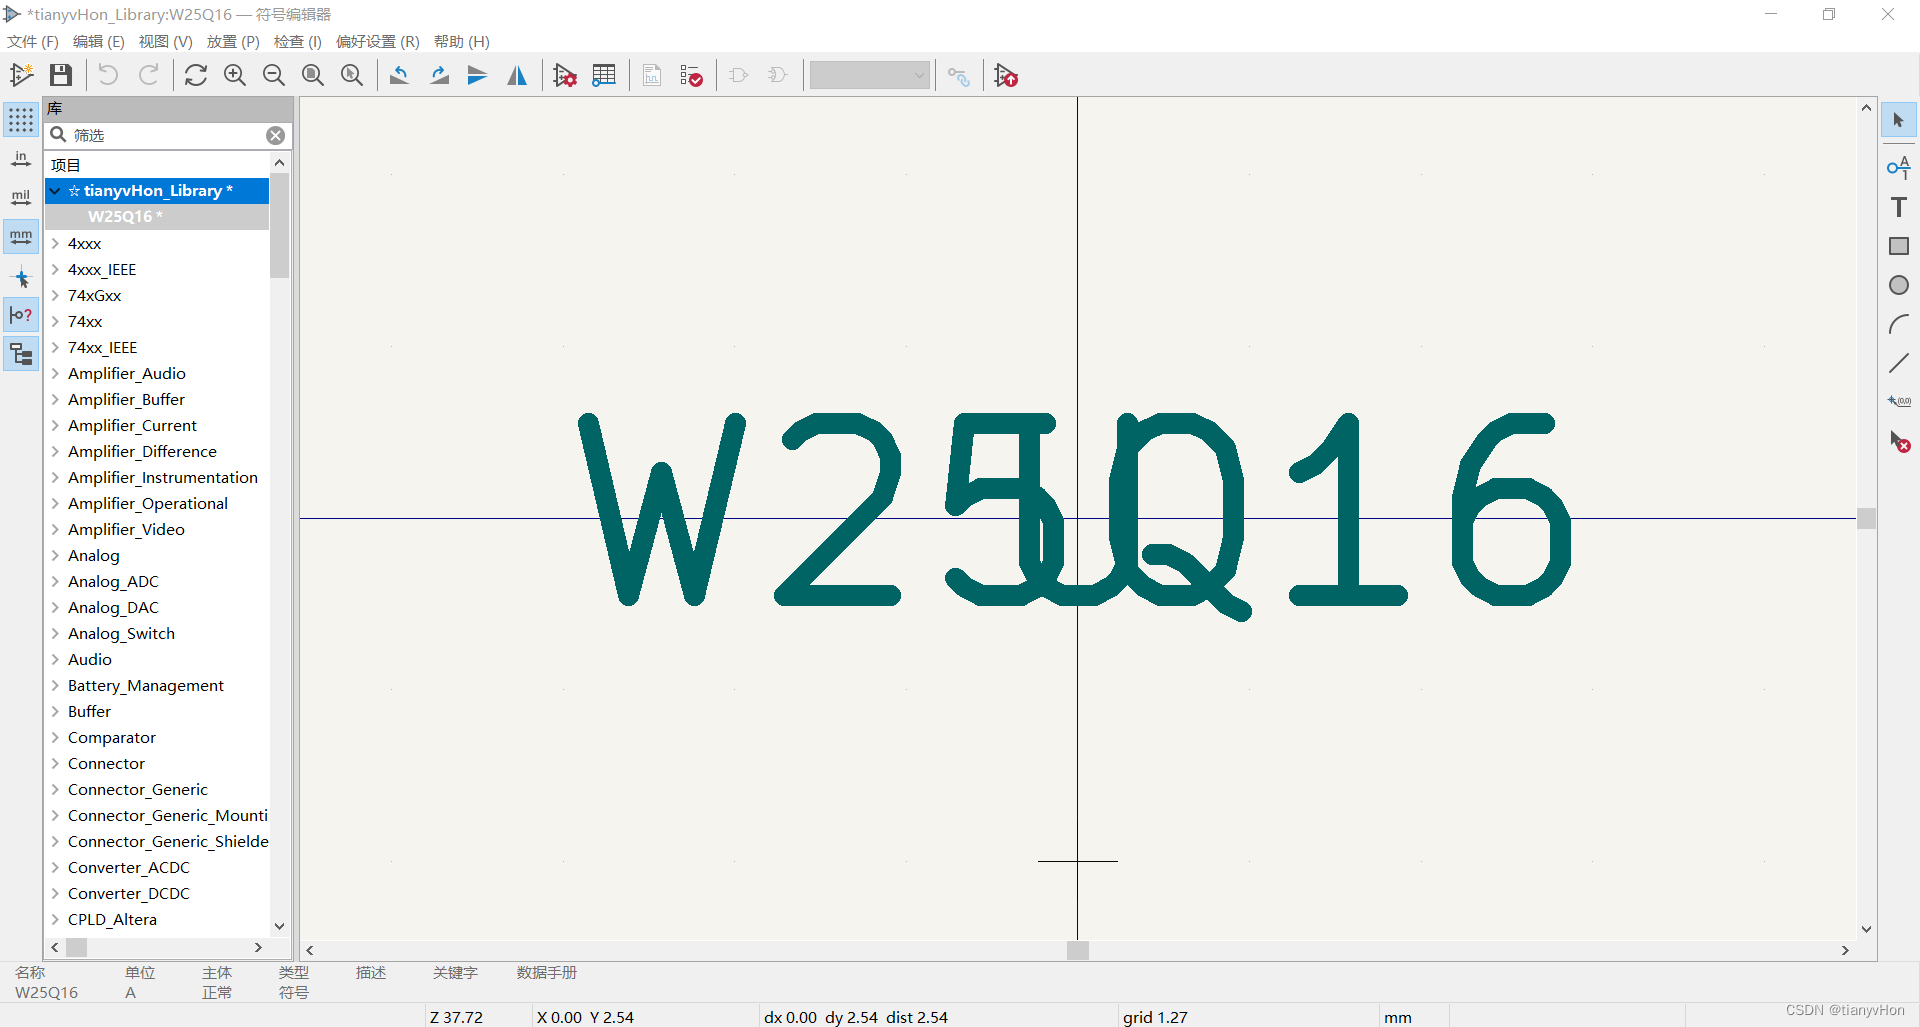Toggle full-window crosshair cursor
The height and width of the screenshot is (1027, 1920).
click(21, 277)
